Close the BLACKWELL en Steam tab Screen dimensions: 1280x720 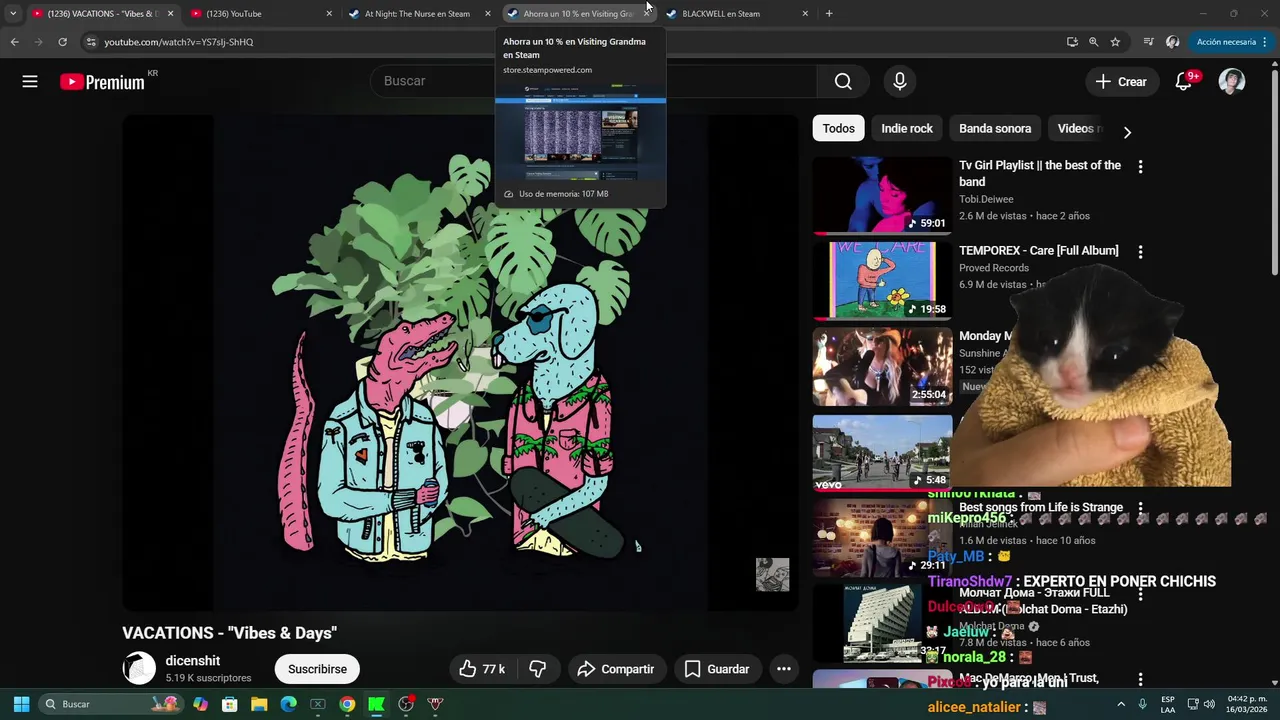[805, 14]
